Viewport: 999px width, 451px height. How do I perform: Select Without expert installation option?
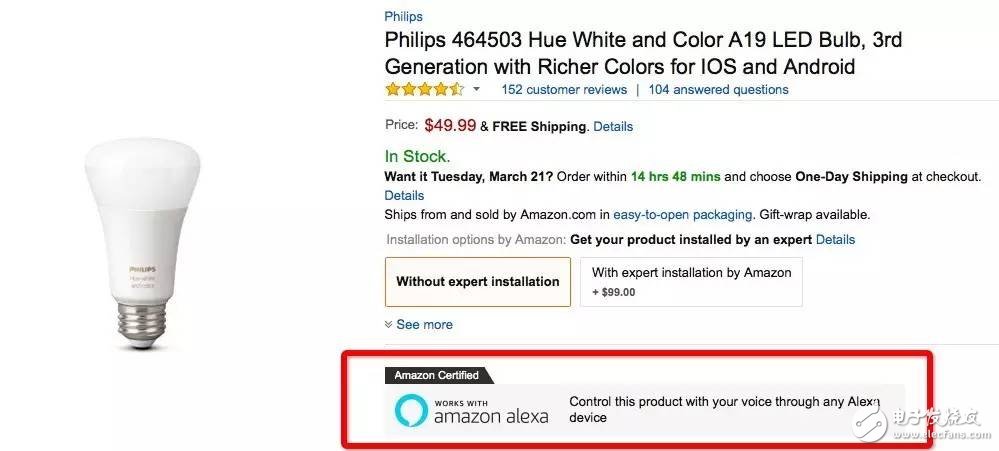pyautogui.click(x=477, y=281)
